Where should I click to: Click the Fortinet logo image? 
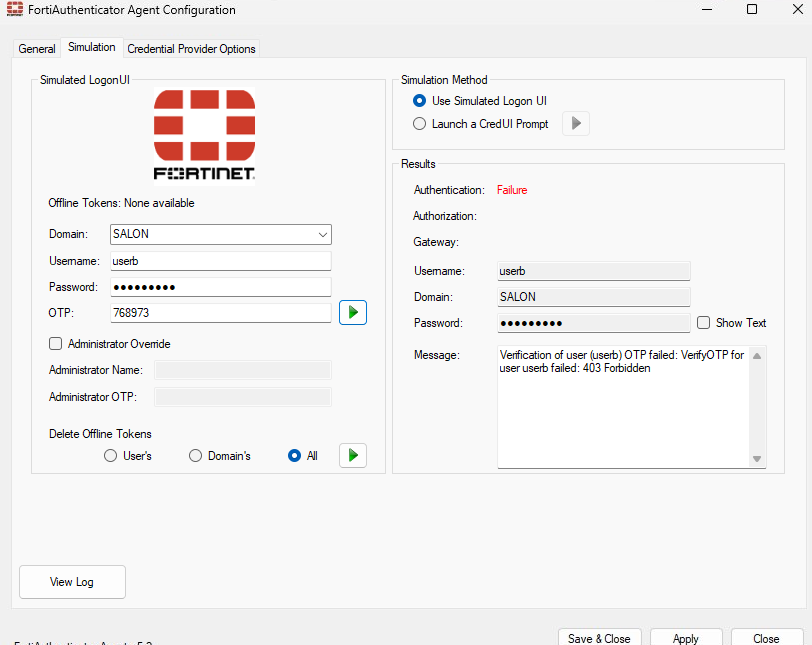[204, 135]
